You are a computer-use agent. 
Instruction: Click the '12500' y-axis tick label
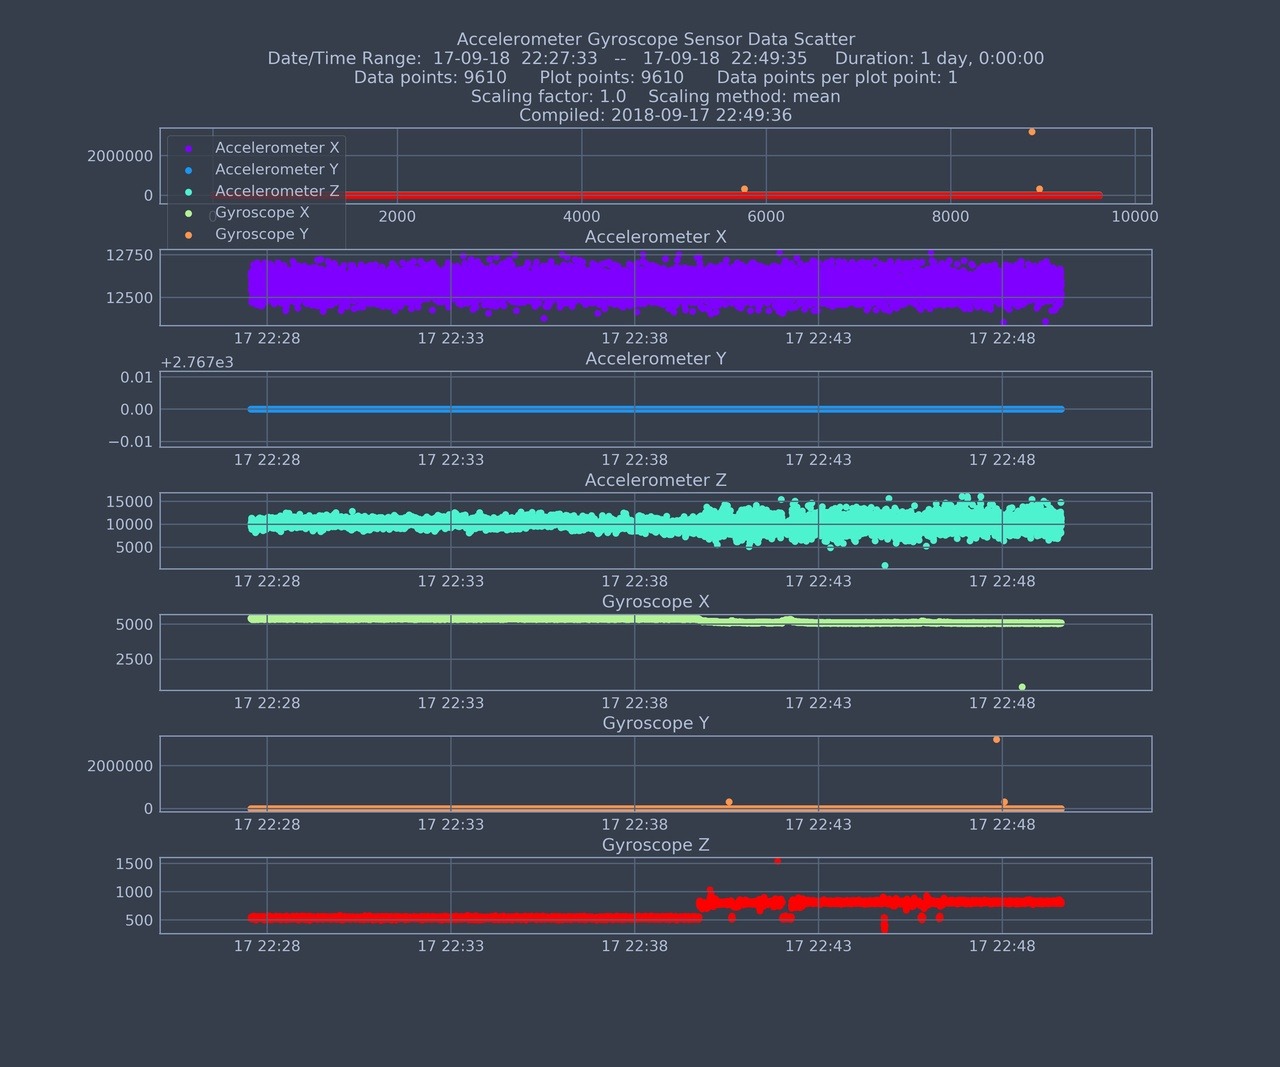(x=130, y=298)
